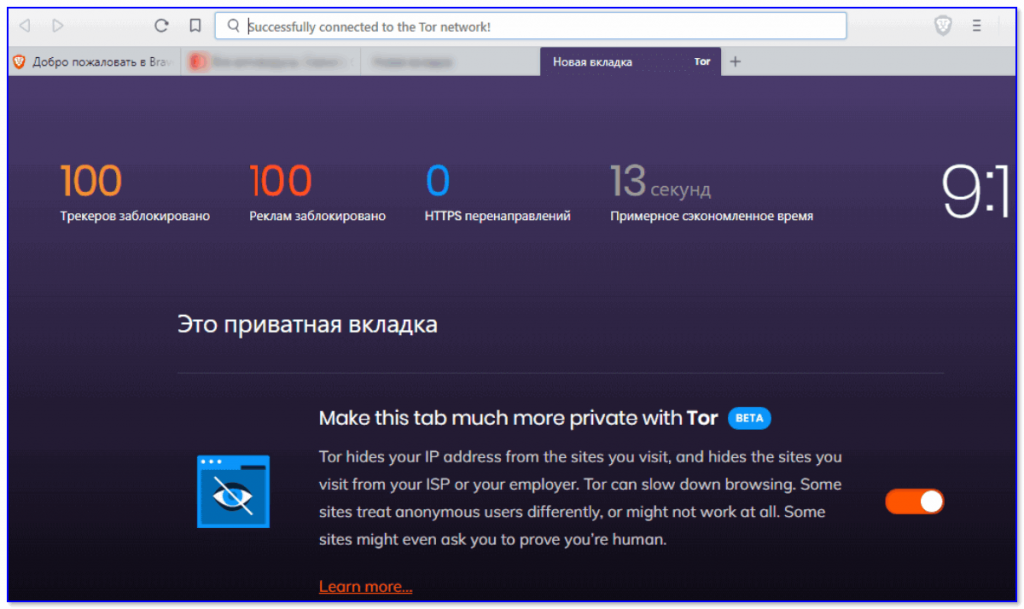Click the back navigation arrow
Viewport: 1024px width, 609px height.
(x=25, y=26)
